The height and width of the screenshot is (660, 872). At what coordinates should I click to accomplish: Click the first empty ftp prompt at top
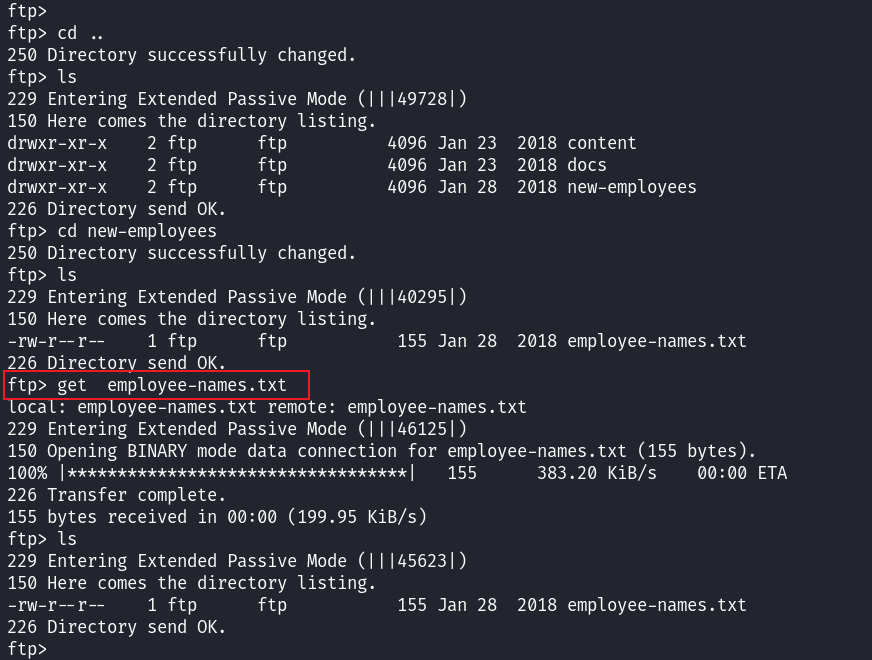(27, 11)
